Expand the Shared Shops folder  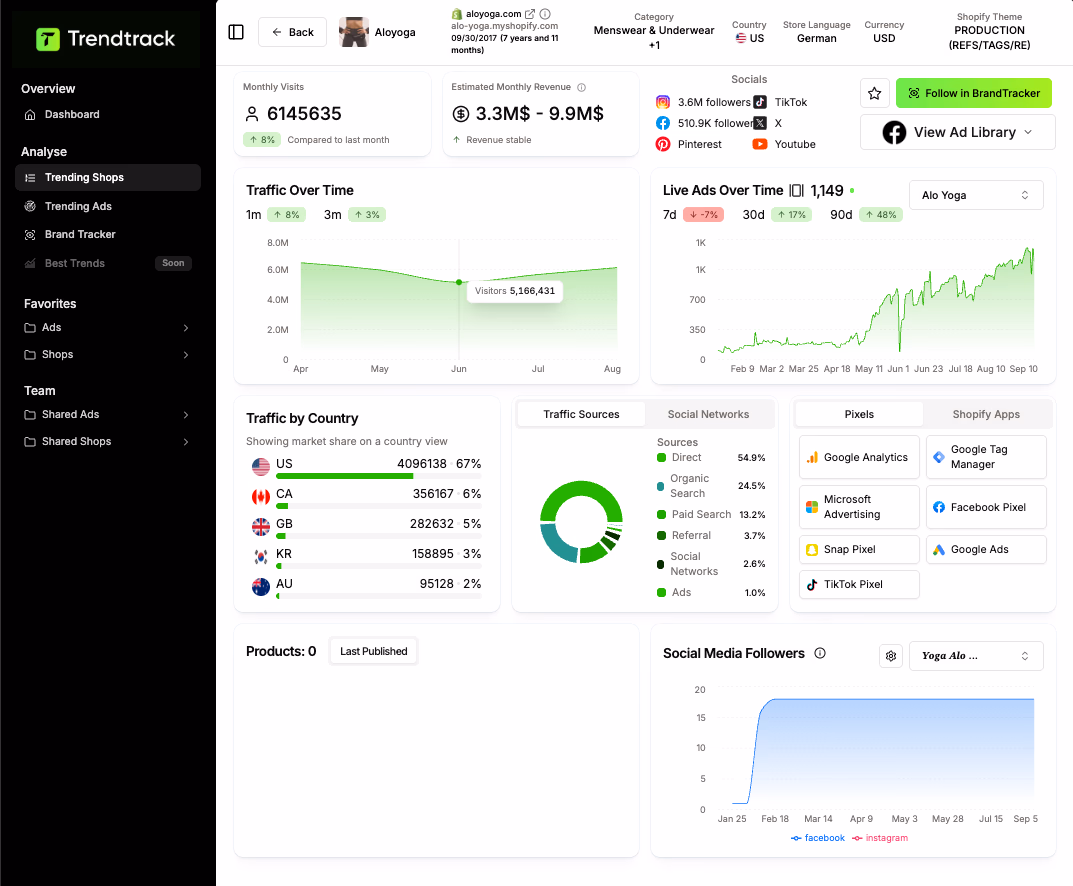(x=107, y=441)
